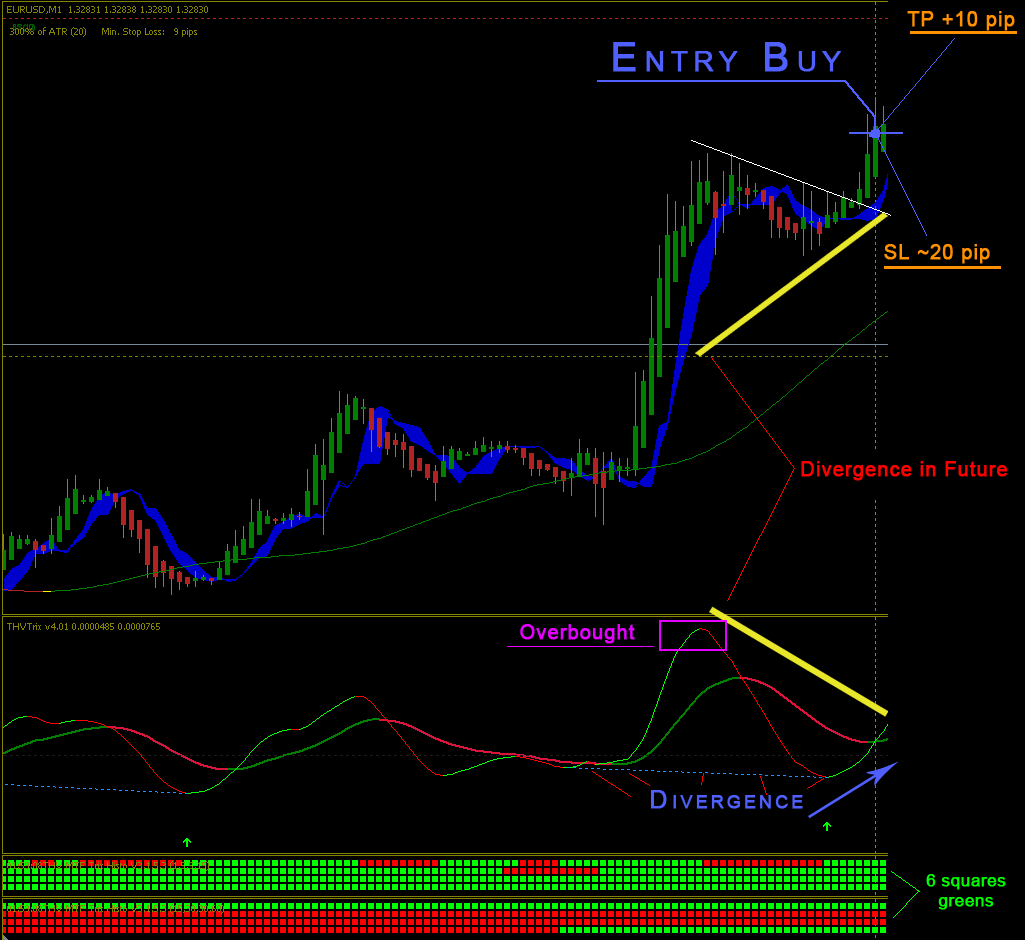Screen dimensions: 1025x940
Task: Click the leftmost green up-arrow signal in THVTrix window
Action: click(x=187, y=843)
